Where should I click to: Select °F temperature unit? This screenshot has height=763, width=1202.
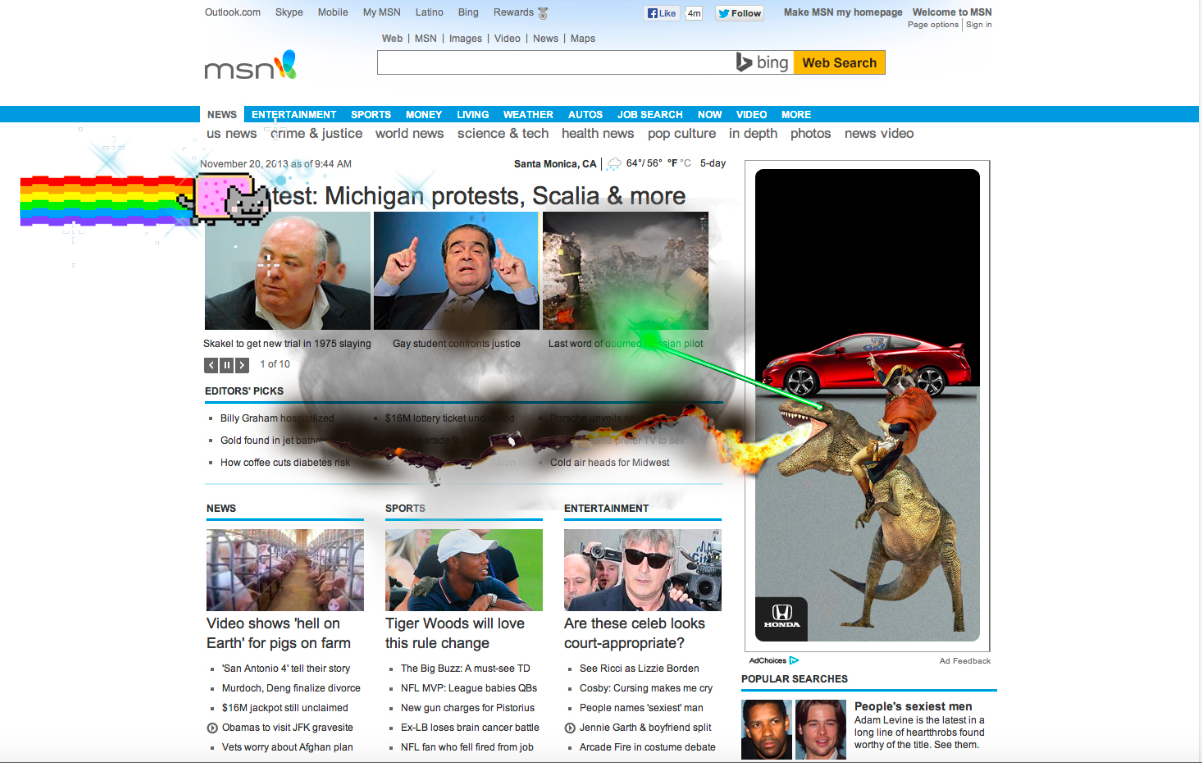[x=672, y=163]
